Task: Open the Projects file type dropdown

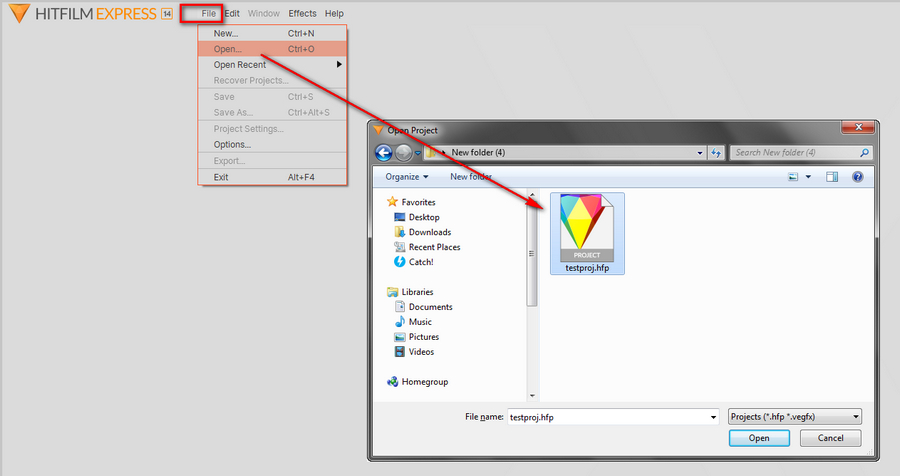Action: click(x=794, y=417)
